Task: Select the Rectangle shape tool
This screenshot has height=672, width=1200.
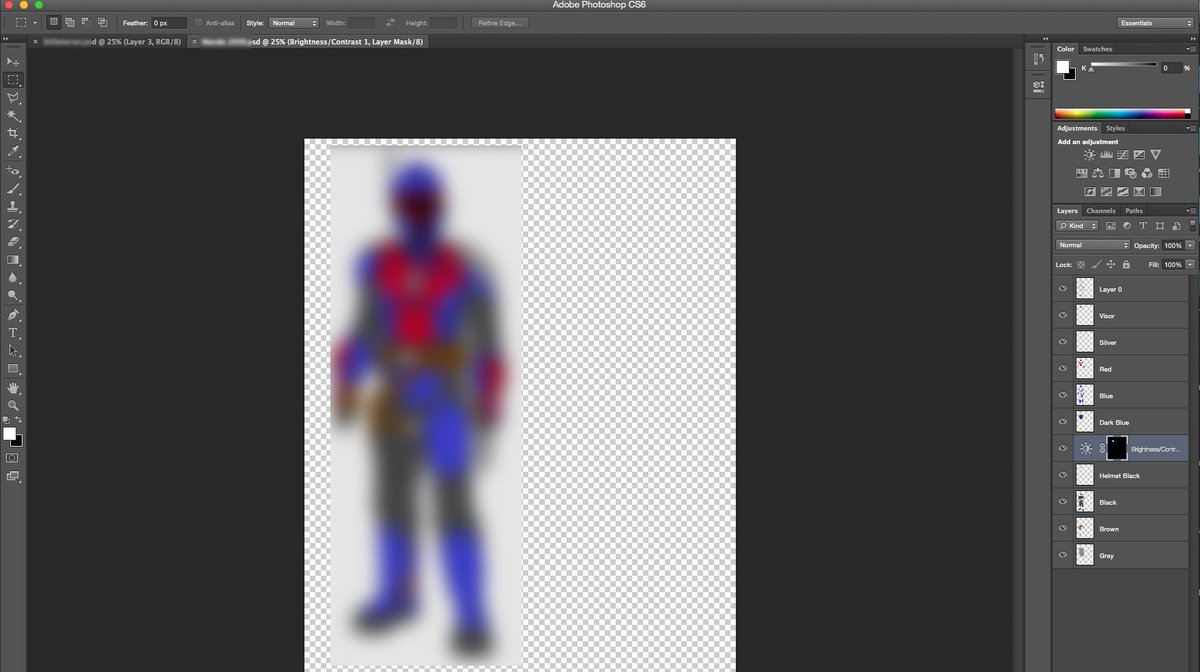Action: [x=13, y=368]
